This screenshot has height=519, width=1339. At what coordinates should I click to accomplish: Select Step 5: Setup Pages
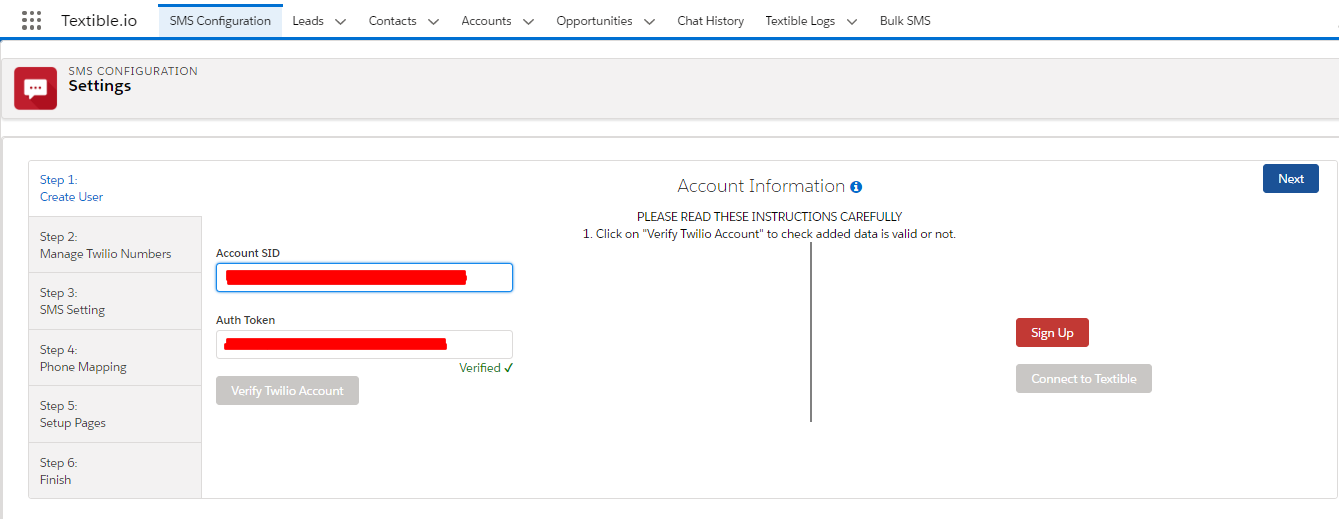(115, 414)
